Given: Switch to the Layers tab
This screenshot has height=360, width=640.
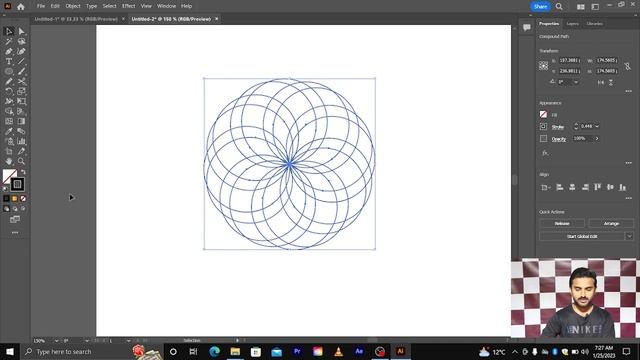Looking at the screenshot, I should [x=572, y=24].
